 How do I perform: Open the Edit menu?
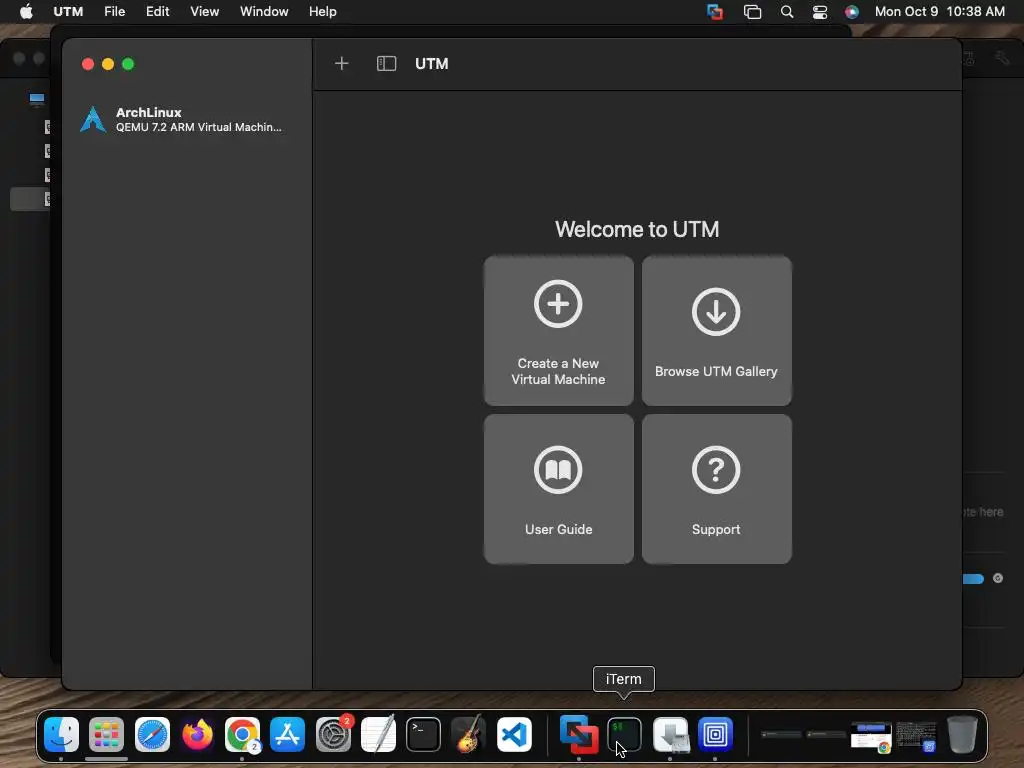(157, 12)
